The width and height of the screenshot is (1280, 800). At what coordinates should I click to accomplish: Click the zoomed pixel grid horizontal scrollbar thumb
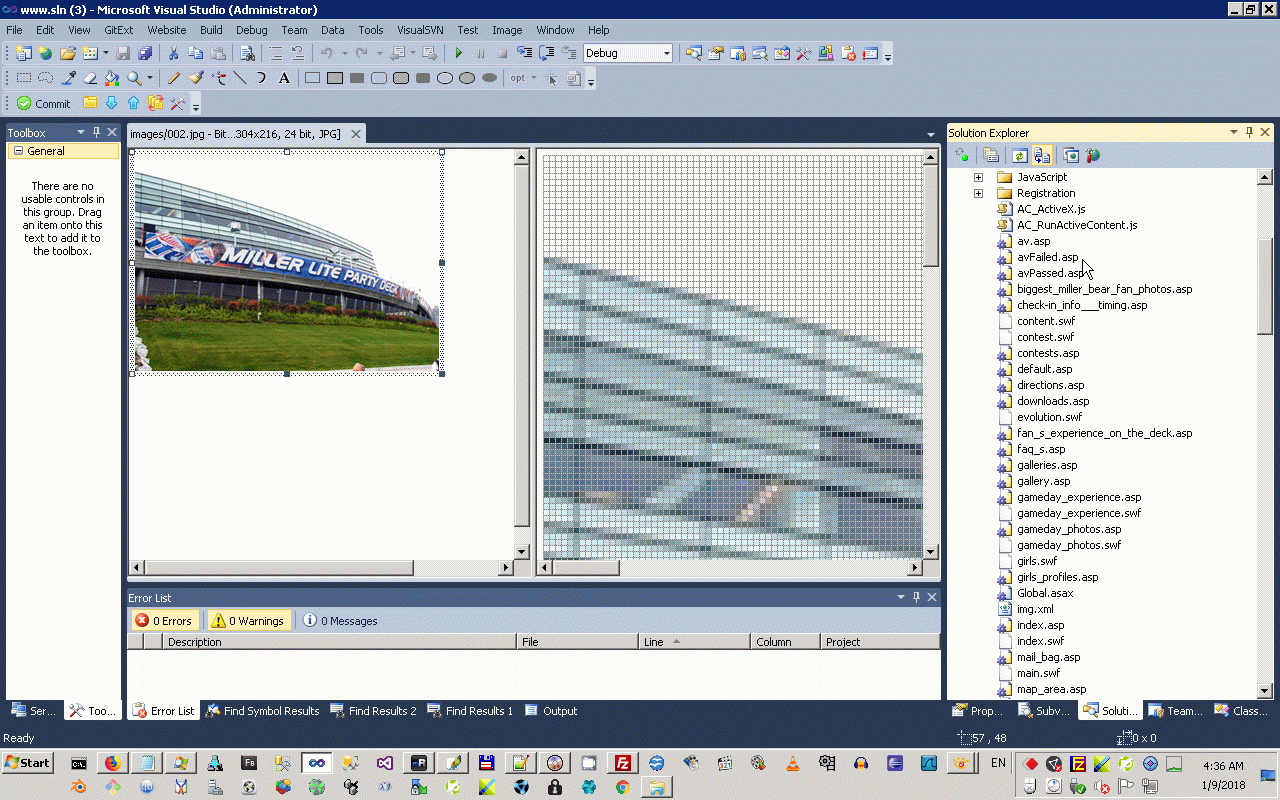coord(585,568)
